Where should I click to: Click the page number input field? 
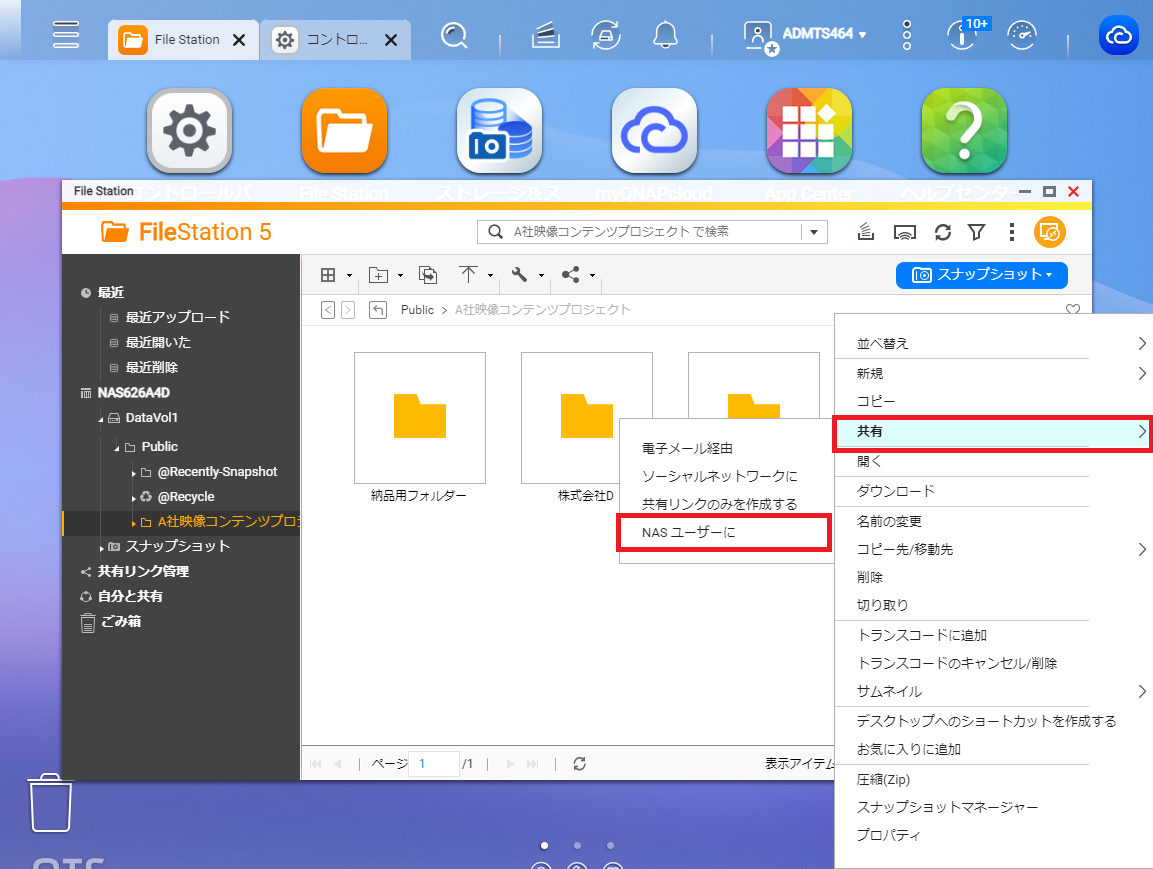tap(435, 764)
